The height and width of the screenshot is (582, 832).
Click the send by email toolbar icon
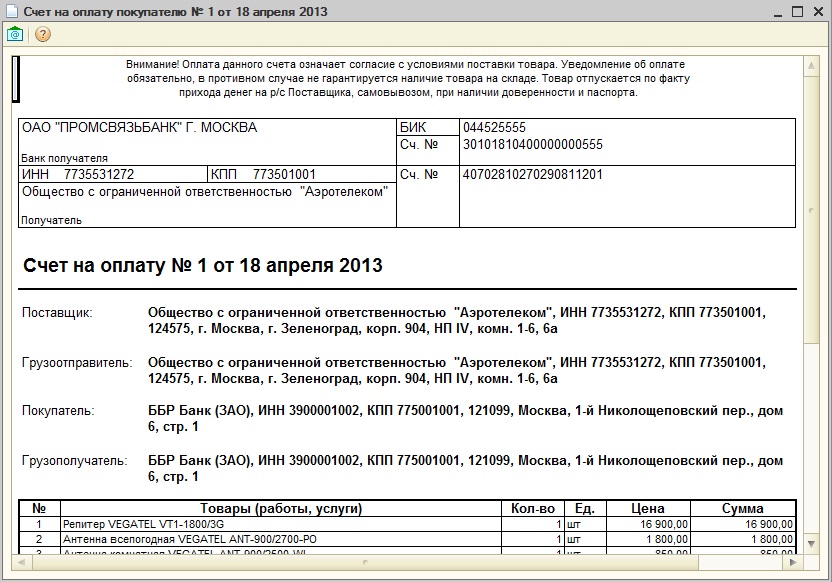[15, 34]
